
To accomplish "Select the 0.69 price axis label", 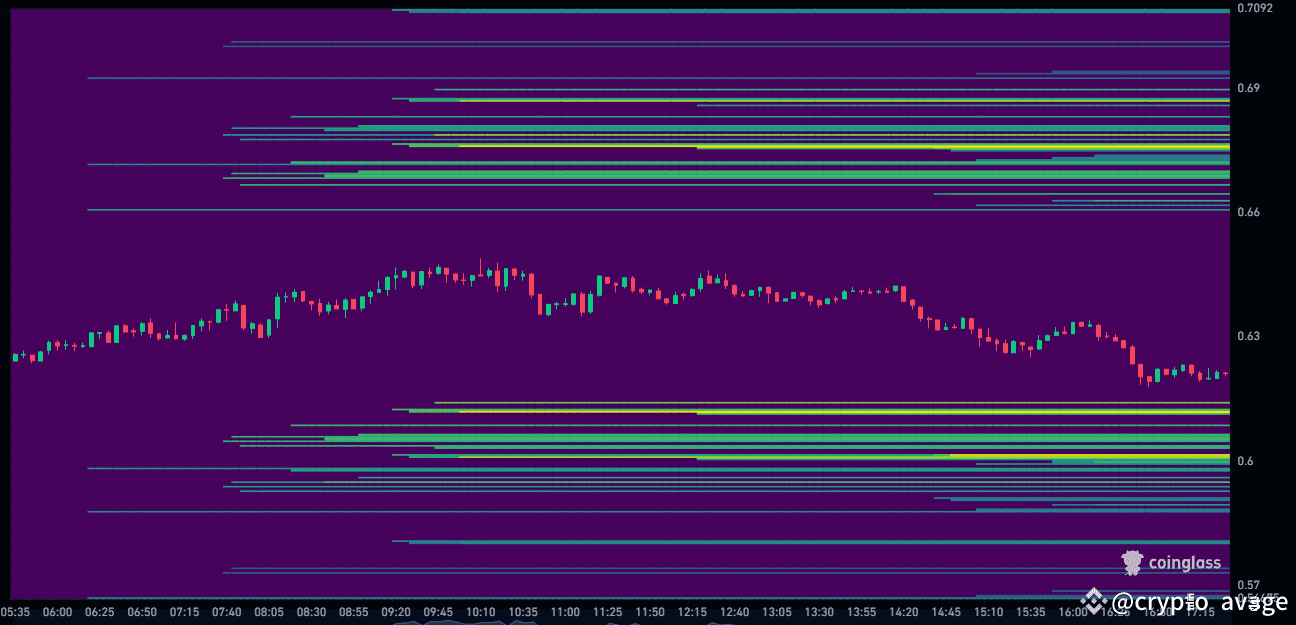I will [1248, 88].
